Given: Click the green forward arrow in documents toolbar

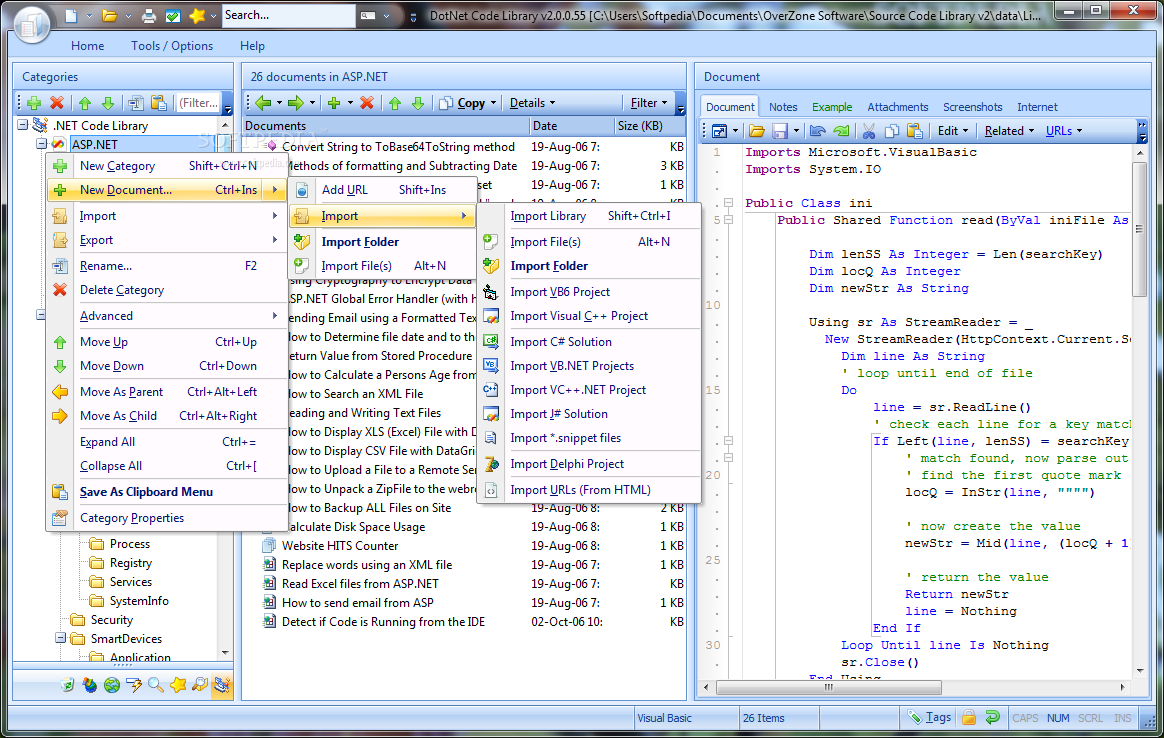Looking at the screenshot, I should [295, 103].
